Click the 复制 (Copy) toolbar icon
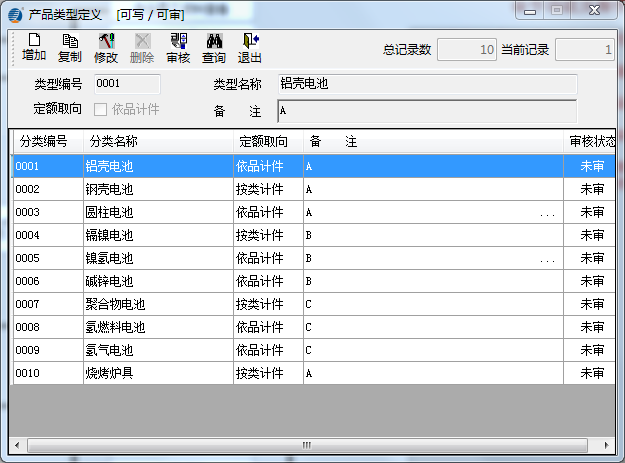 [70, 47]
